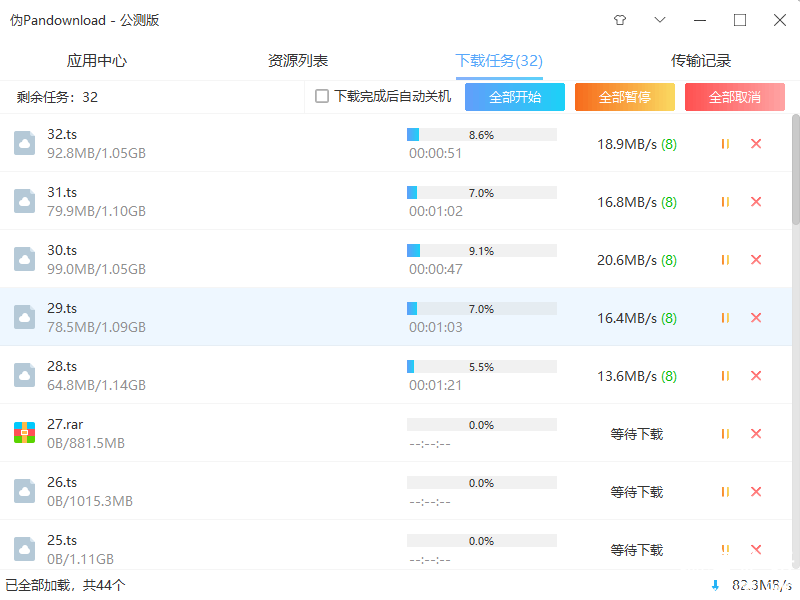Click the 30.ts file icon

24,259
